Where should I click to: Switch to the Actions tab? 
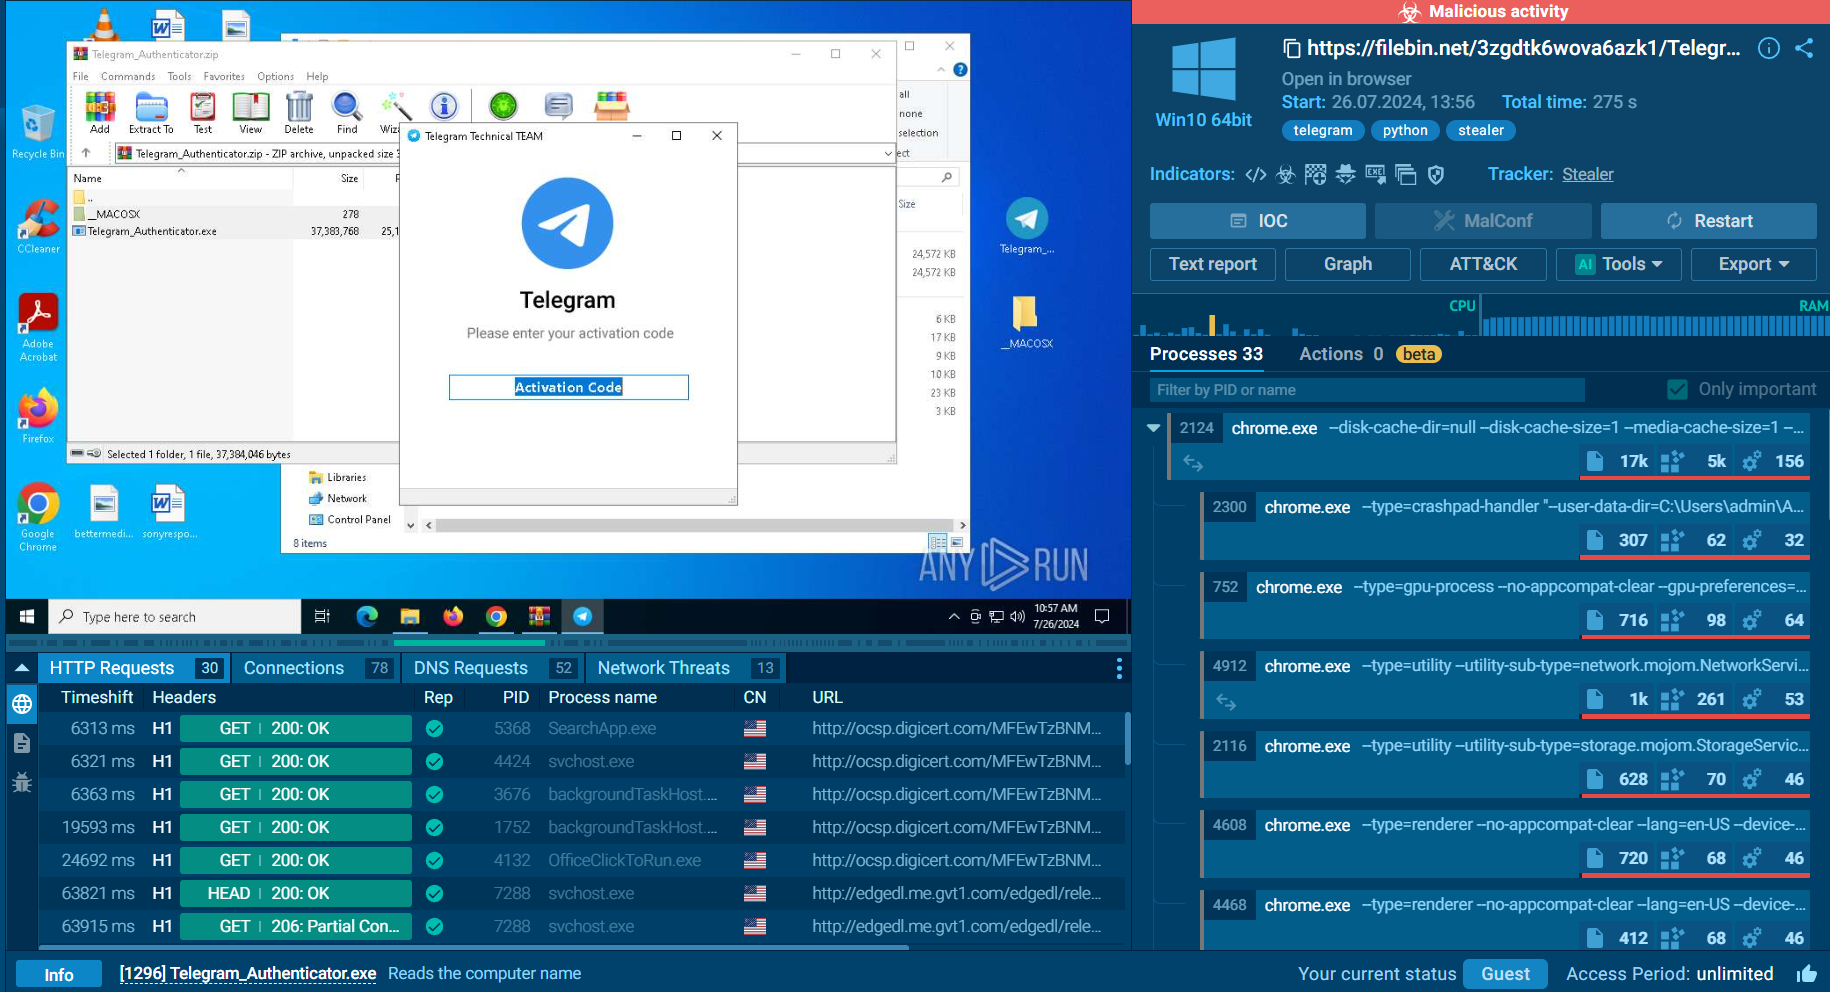[1341, 354]
